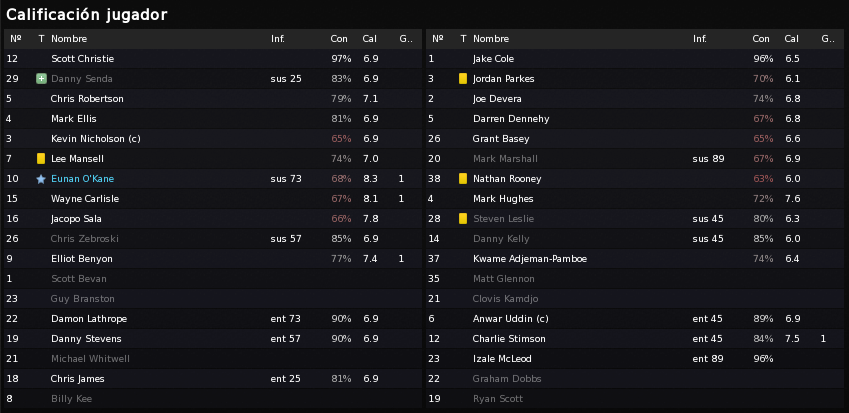Sort right table by Inf. column
The image size is (849, 413).
[700, 39]
